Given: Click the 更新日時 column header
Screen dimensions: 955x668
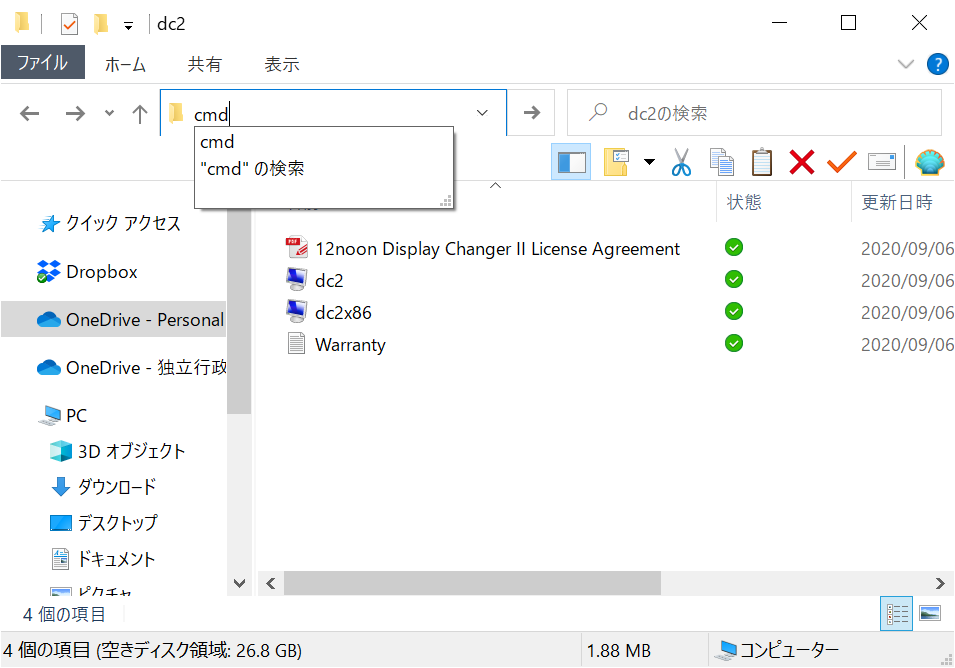Looking at the screenshot, I should pos(897,202).
